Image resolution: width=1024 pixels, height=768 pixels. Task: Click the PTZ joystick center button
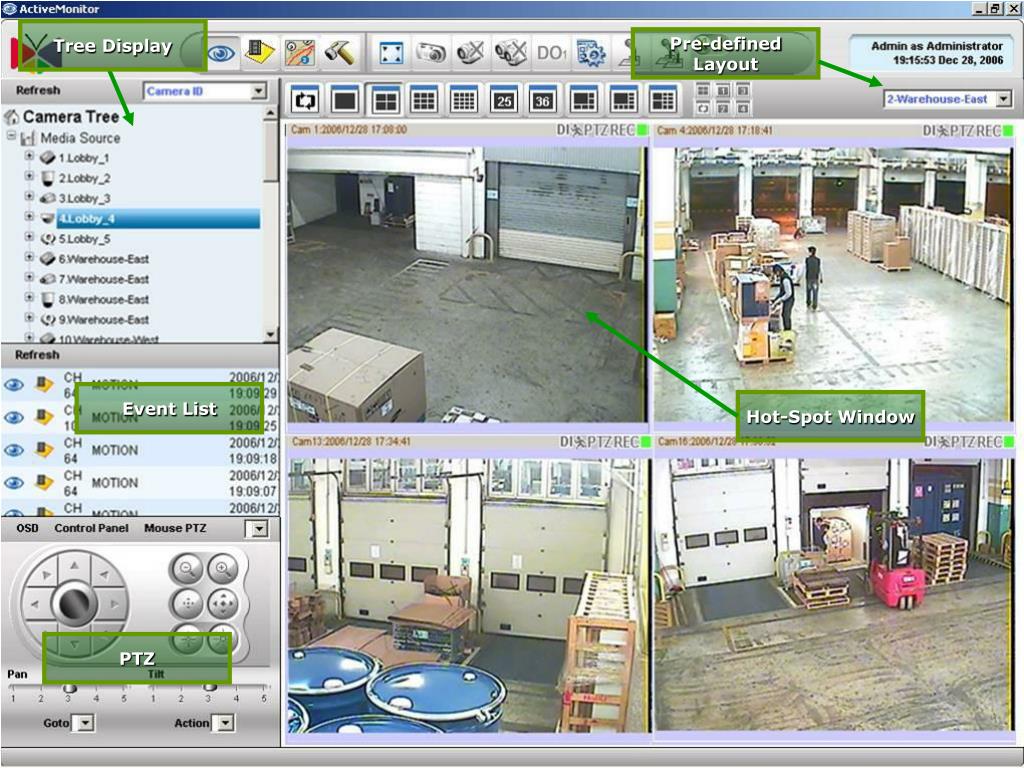[75, 604]
